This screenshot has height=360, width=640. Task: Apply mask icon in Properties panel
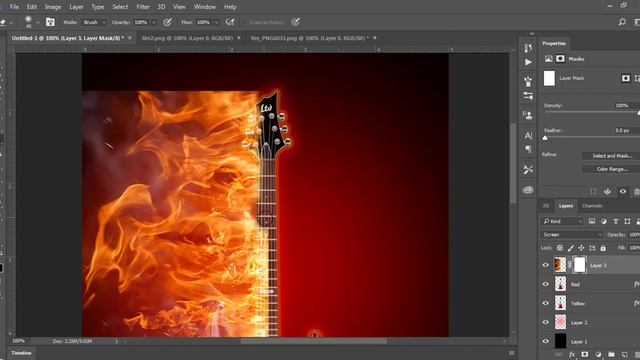tap(607, 191)
